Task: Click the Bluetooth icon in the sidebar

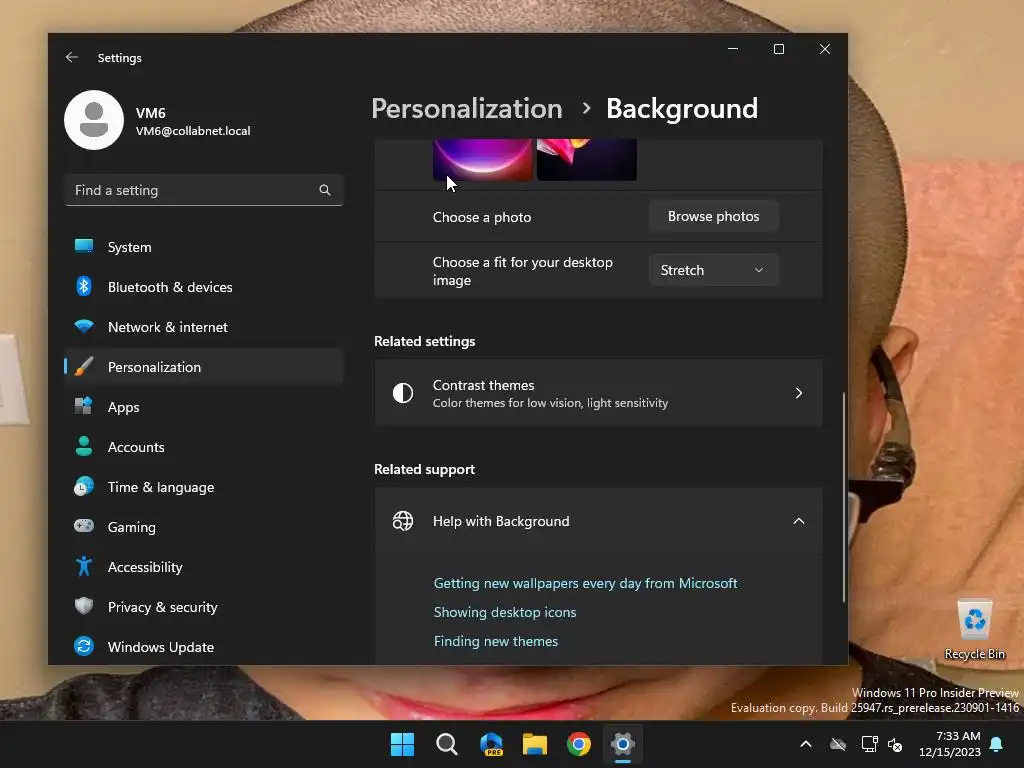Action: pyautogui.click(x=84, y=286)
